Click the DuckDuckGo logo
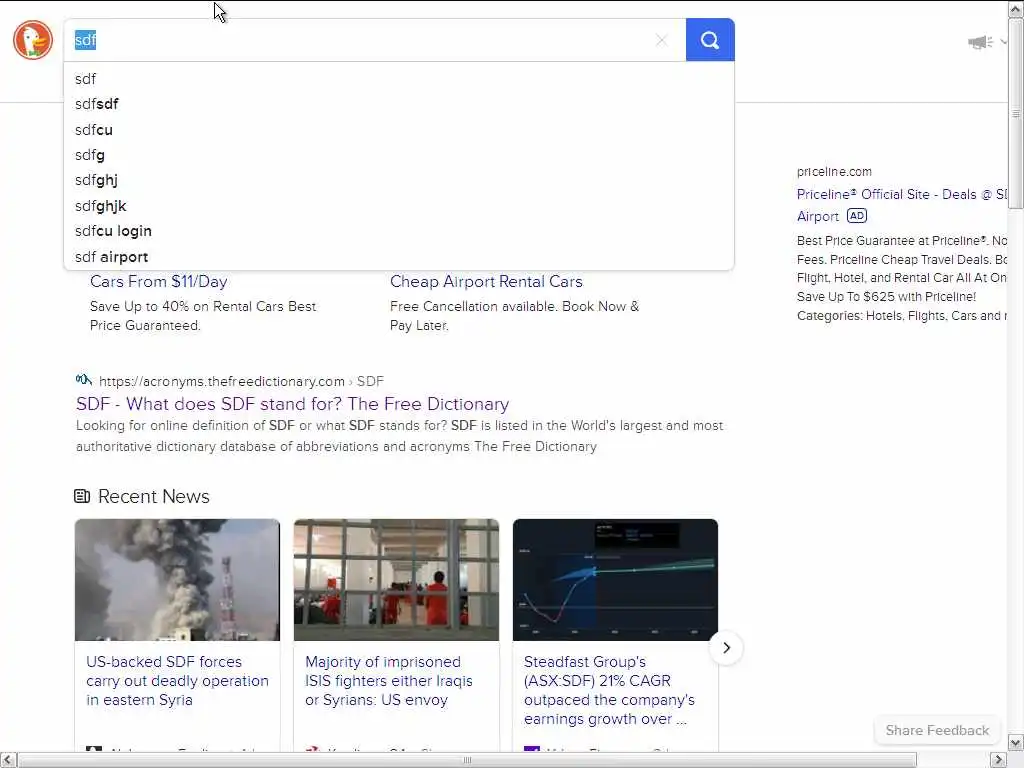This screenshot has height=768, width=1024. point(33,40)
